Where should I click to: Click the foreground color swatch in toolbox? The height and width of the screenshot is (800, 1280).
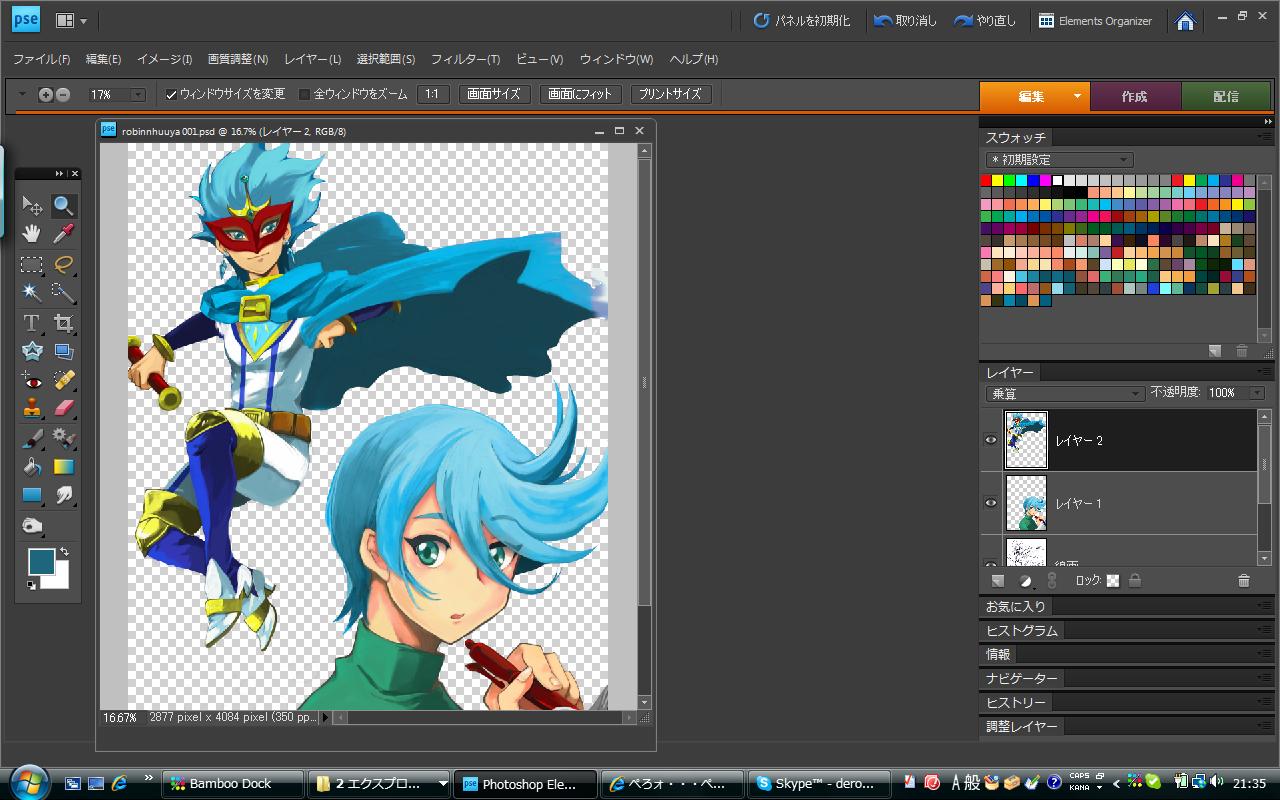click(x=41, y=561)
